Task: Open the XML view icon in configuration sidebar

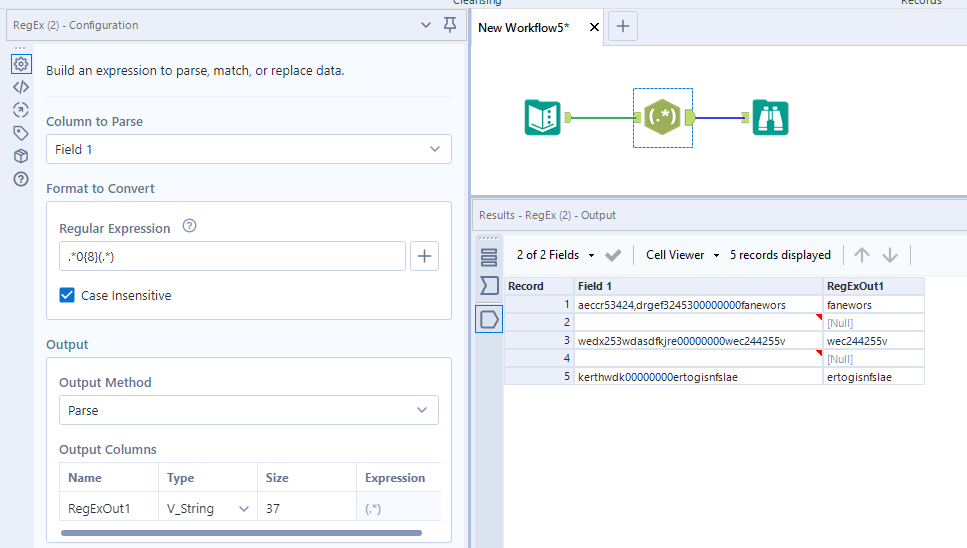Action: (x=20, y=86)
